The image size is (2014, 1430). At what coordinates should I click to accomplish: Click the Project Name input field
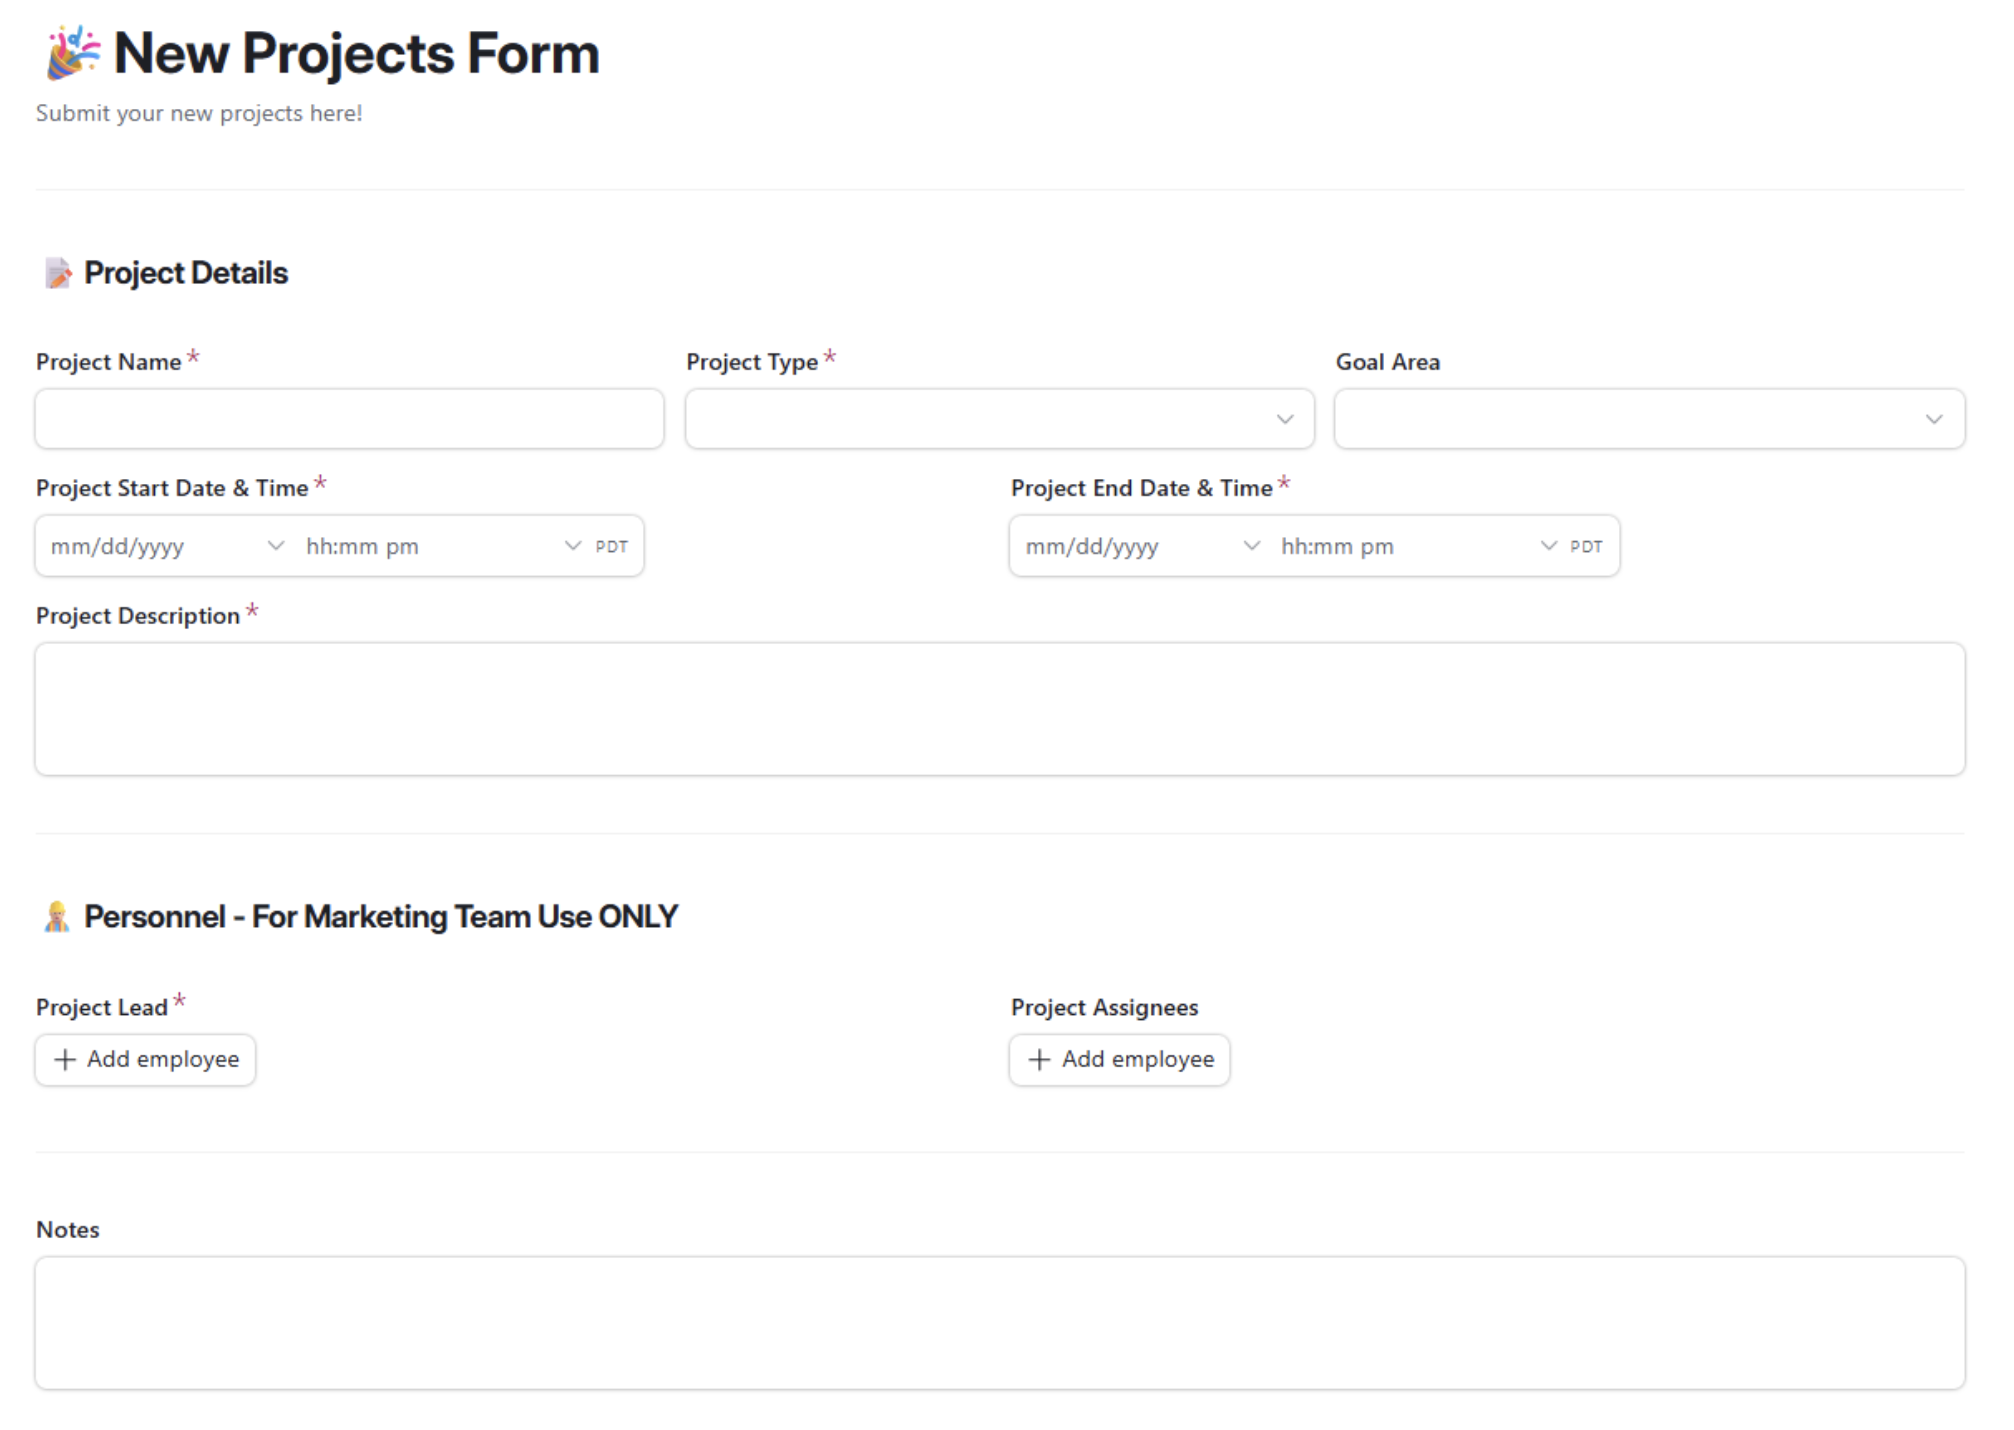[348, 419]
